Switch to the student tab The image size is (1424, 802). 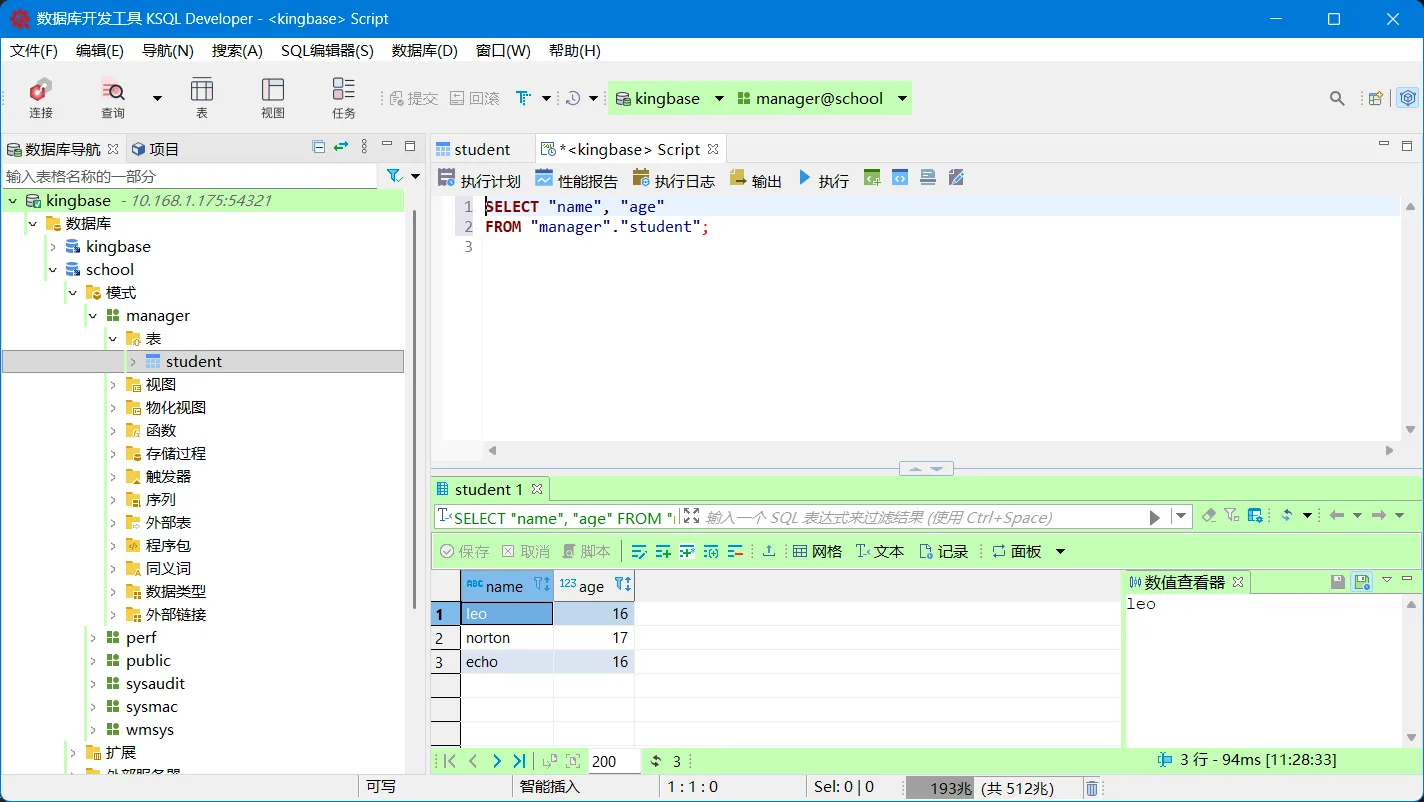[481, 148]
